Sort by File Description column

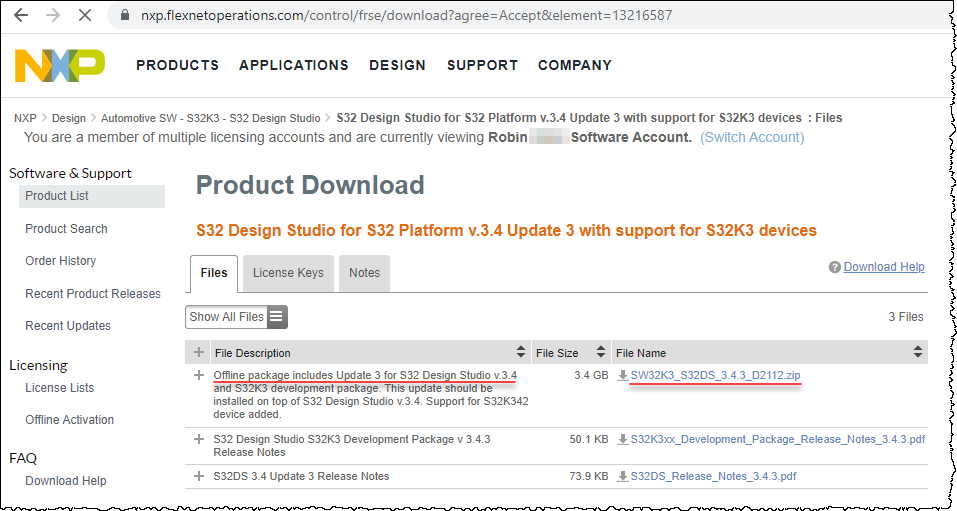click(521, 352)
